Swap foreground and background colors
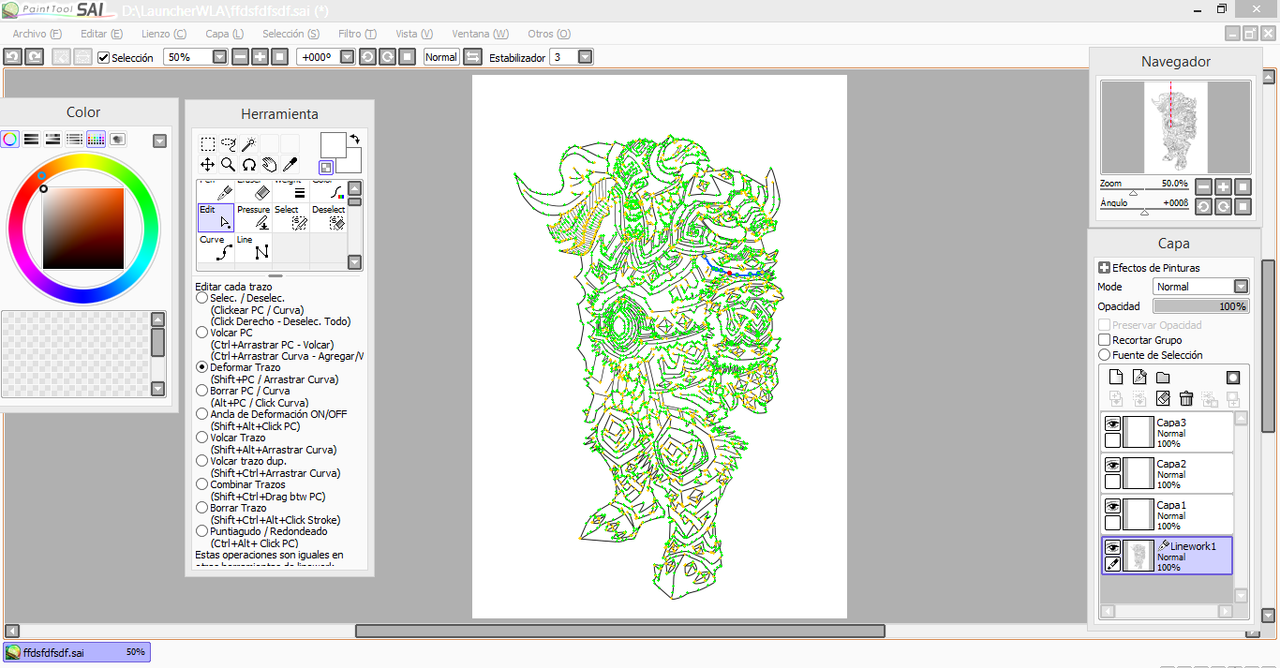This screenshot has height=668, width=1280. (354, 139)
